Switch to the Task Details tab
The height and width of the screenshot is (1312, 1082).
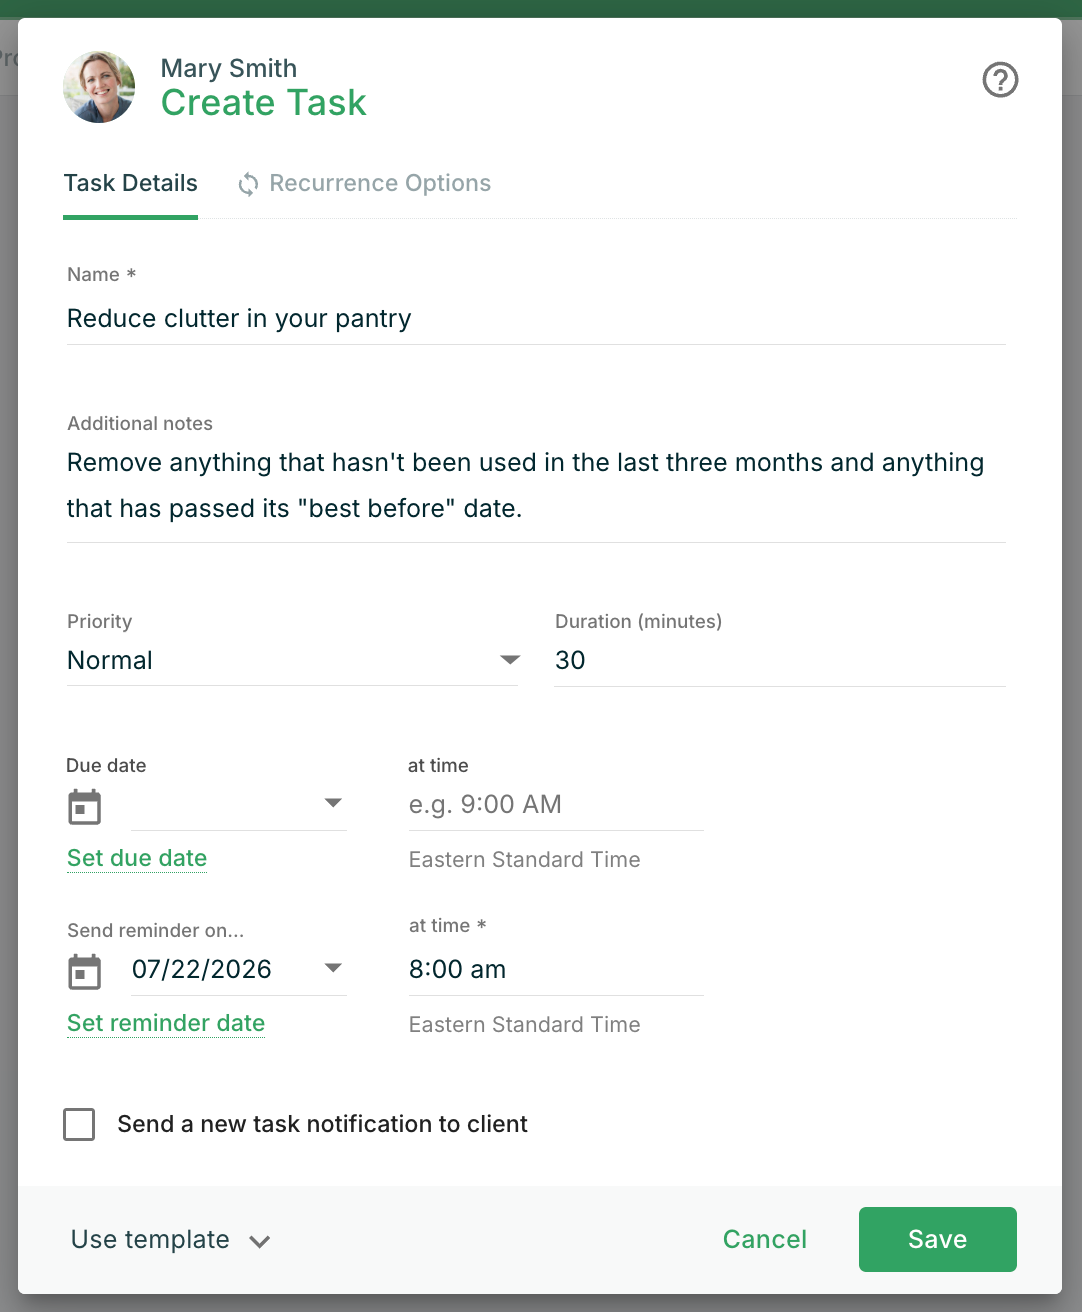tap(131, 184)
